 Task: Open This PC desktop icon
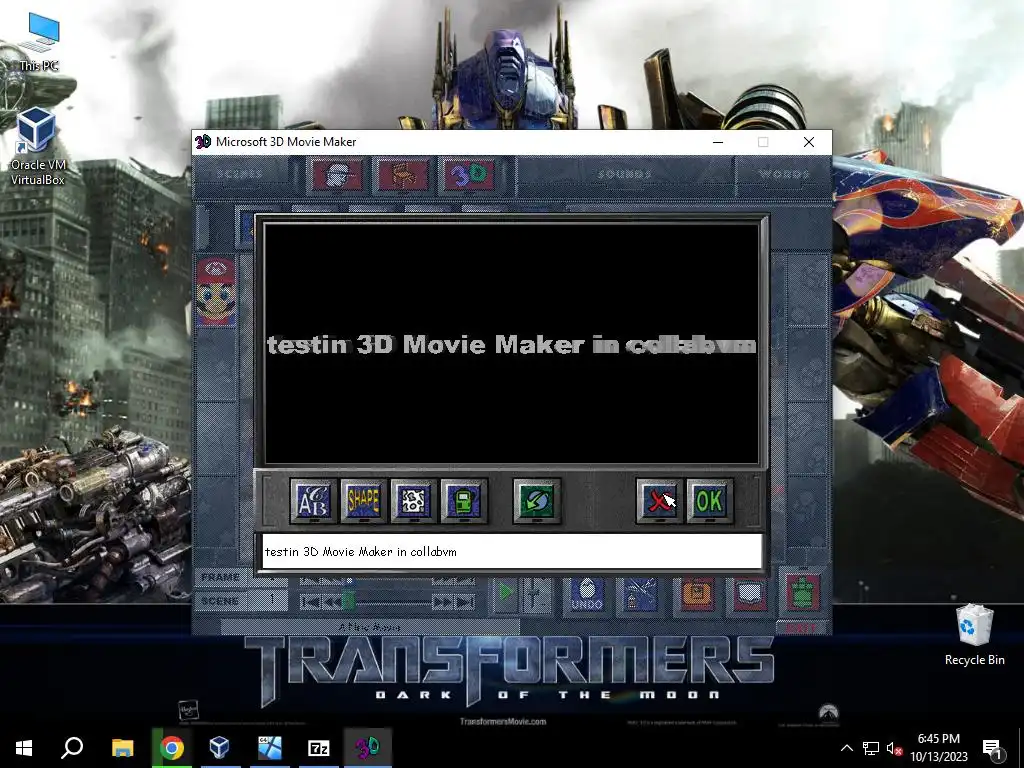tap(39, 41)
